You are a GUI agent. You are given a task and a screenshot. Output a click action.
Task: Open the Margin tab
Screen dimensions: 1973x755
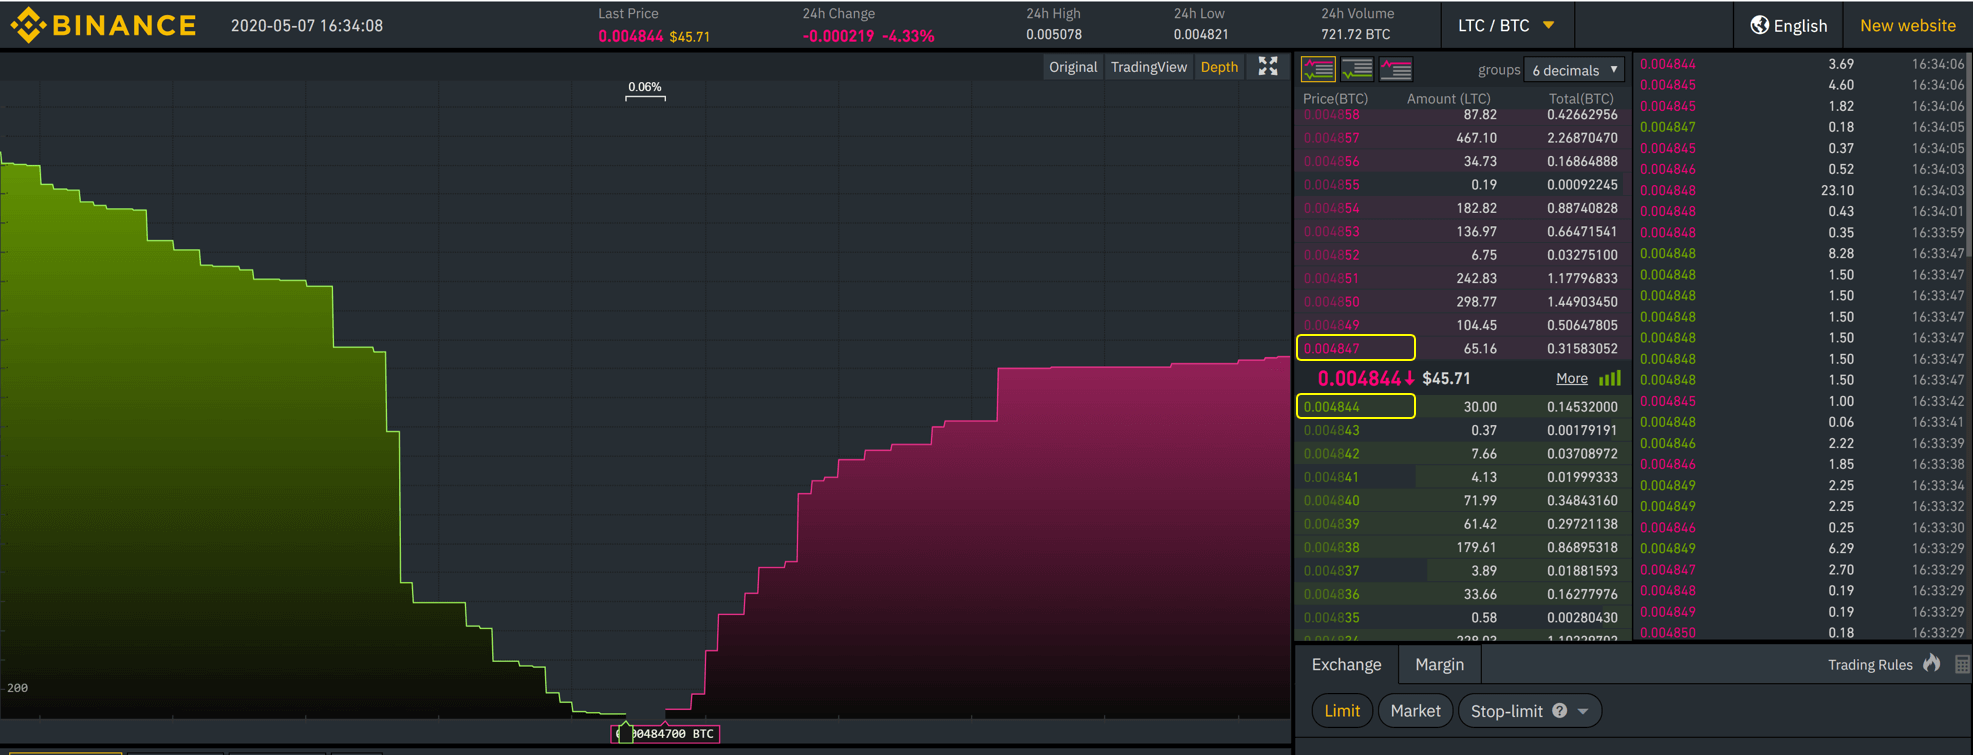click(x=1439, y=665)
